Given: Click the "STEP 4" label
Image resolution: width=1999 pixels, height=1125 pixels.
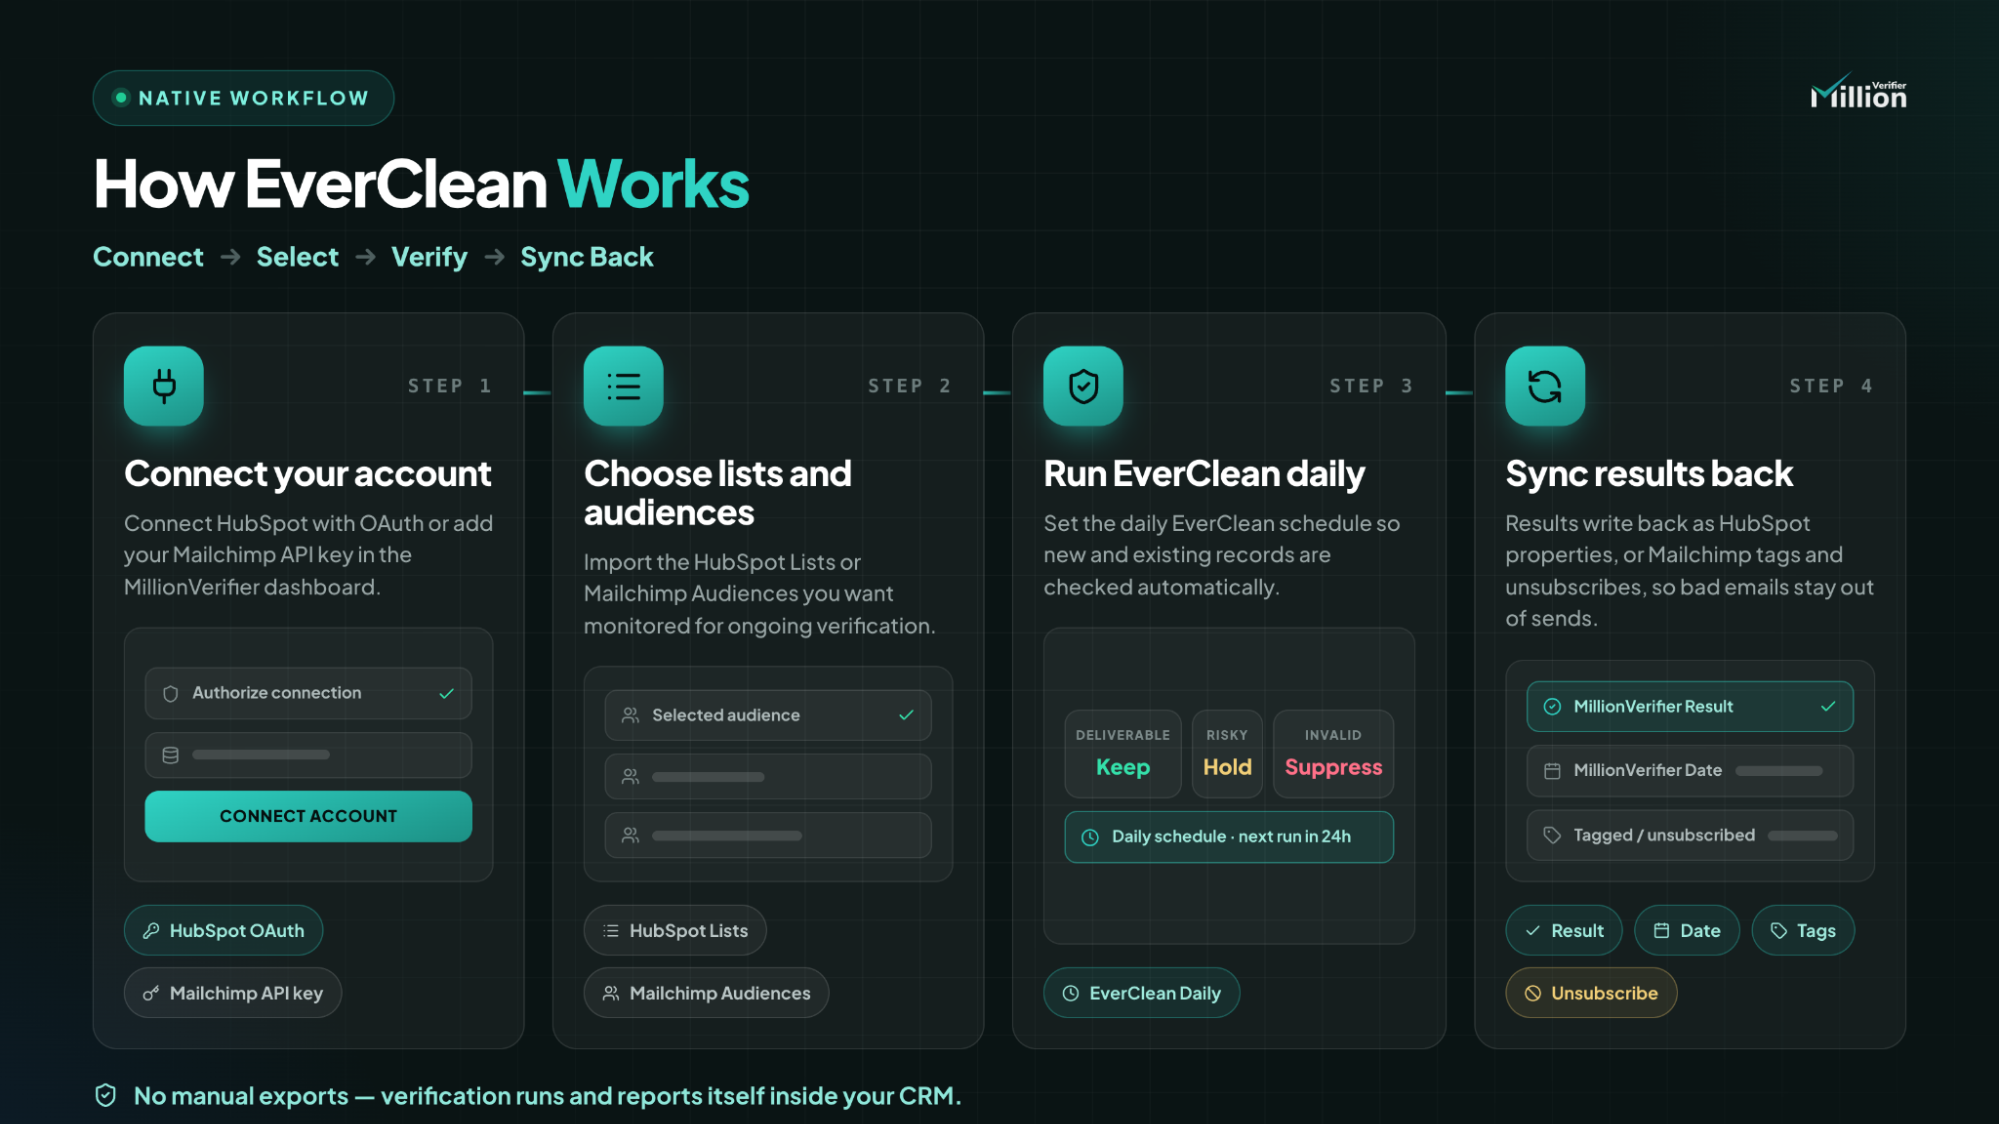Looking at the screenshot, I should point(1832,386).
